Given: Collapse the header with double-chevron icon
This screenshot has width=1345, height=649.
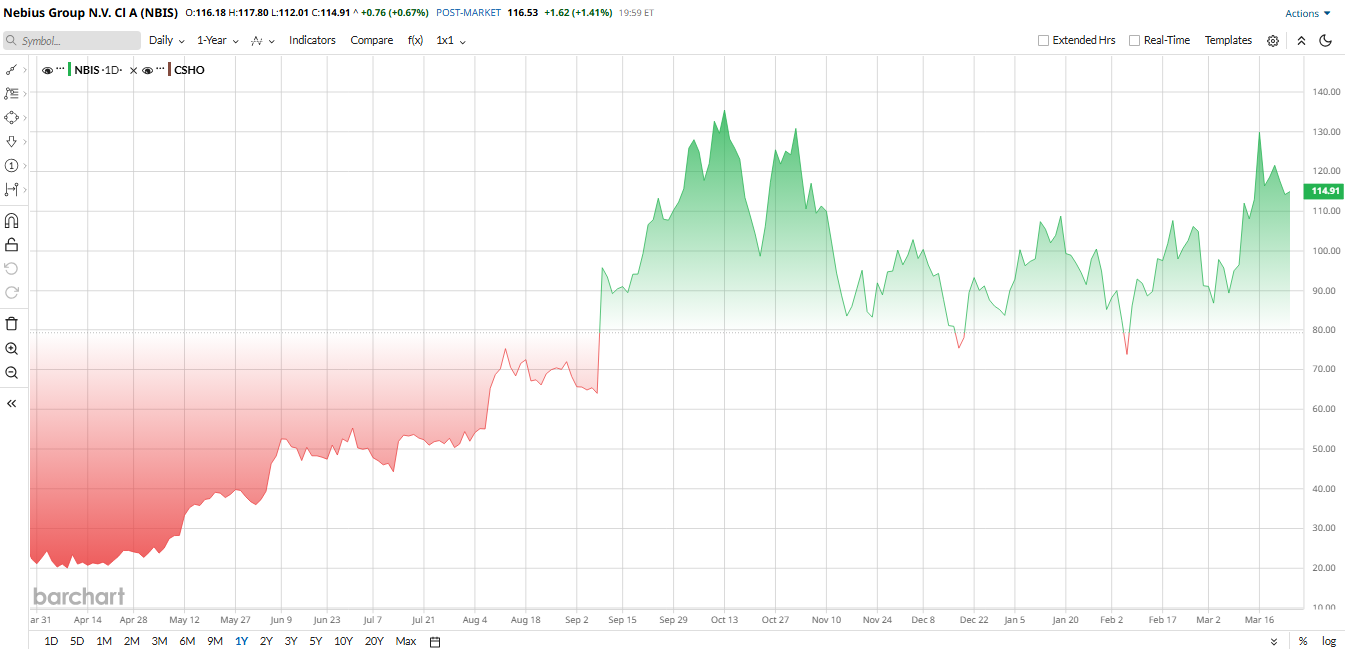Looking at the screenshot, I should (1301, 40).
